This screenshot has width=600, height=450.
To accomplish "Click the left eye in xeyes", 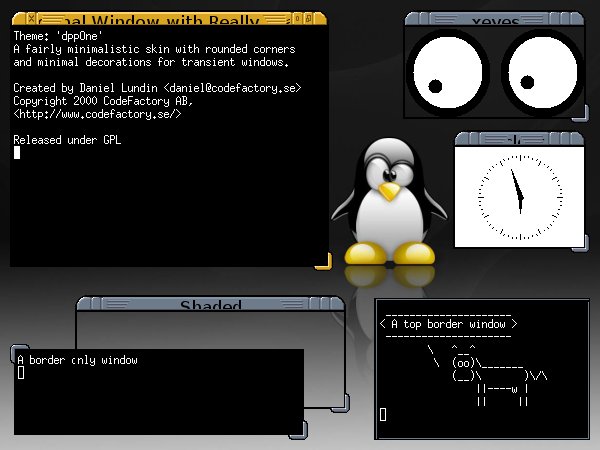I will 447,73.
